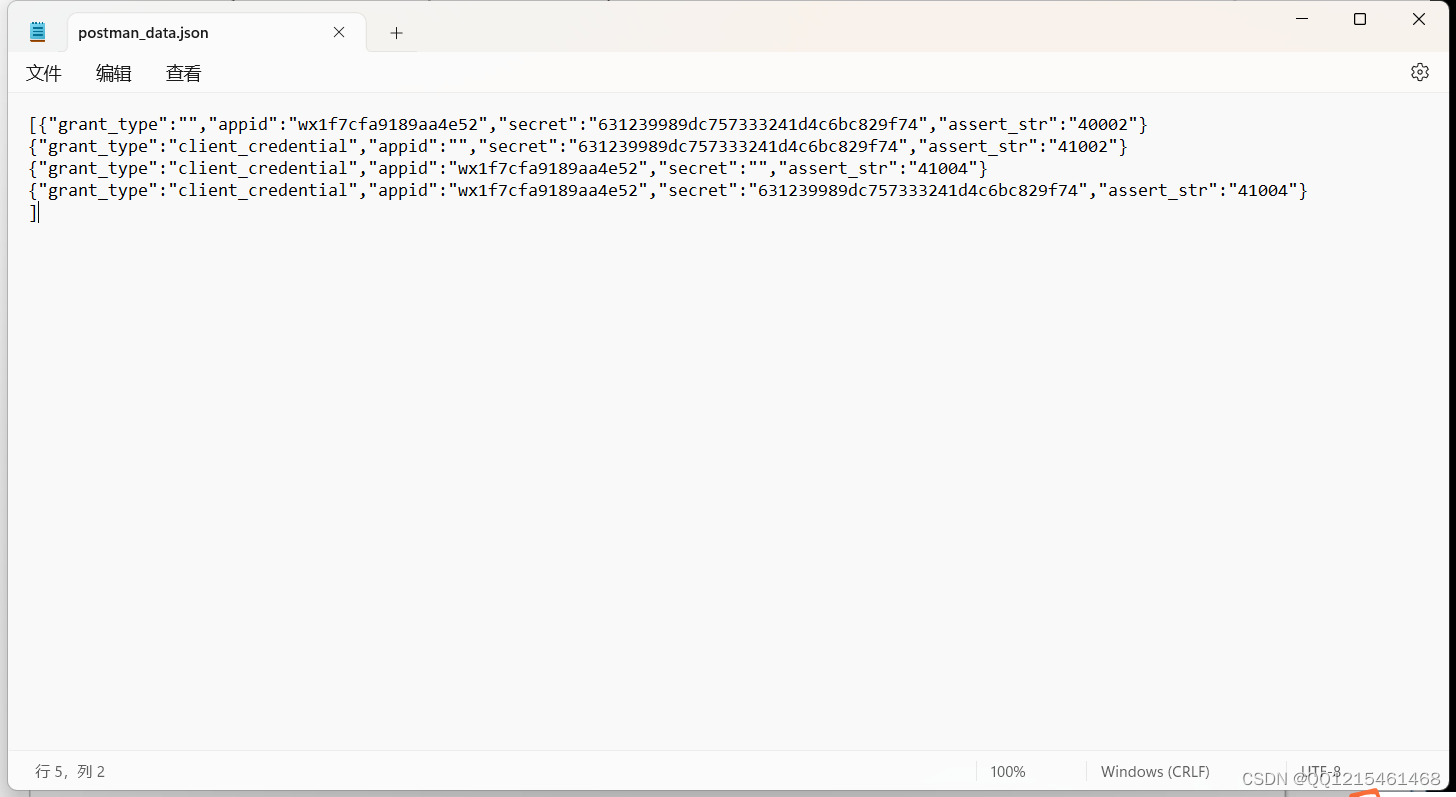This screenshot has width=1456, height=797.
Task: Click the Notepad app icon in title bar
Action: click(x=38, y=32)
